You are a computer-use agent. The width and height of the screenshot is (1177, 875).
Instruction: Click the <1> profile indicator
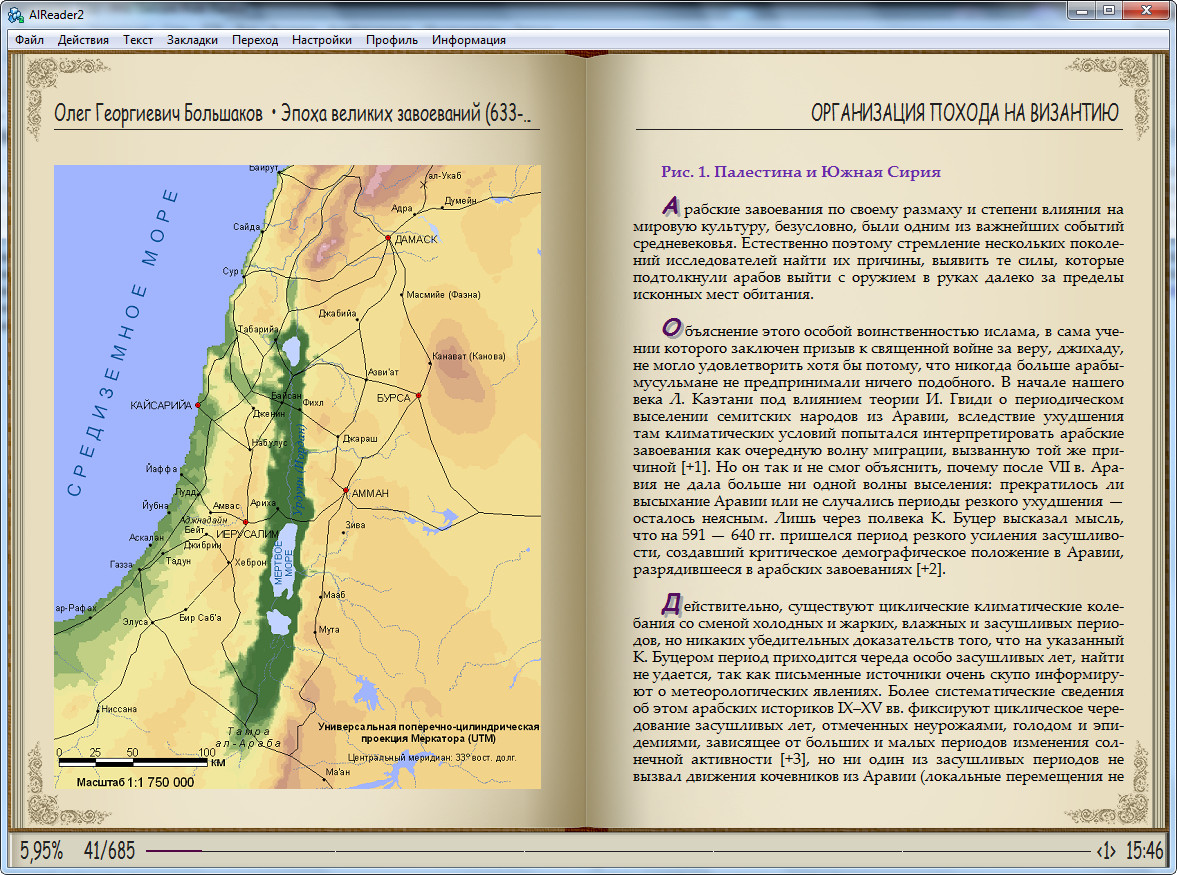point(1105,851)
